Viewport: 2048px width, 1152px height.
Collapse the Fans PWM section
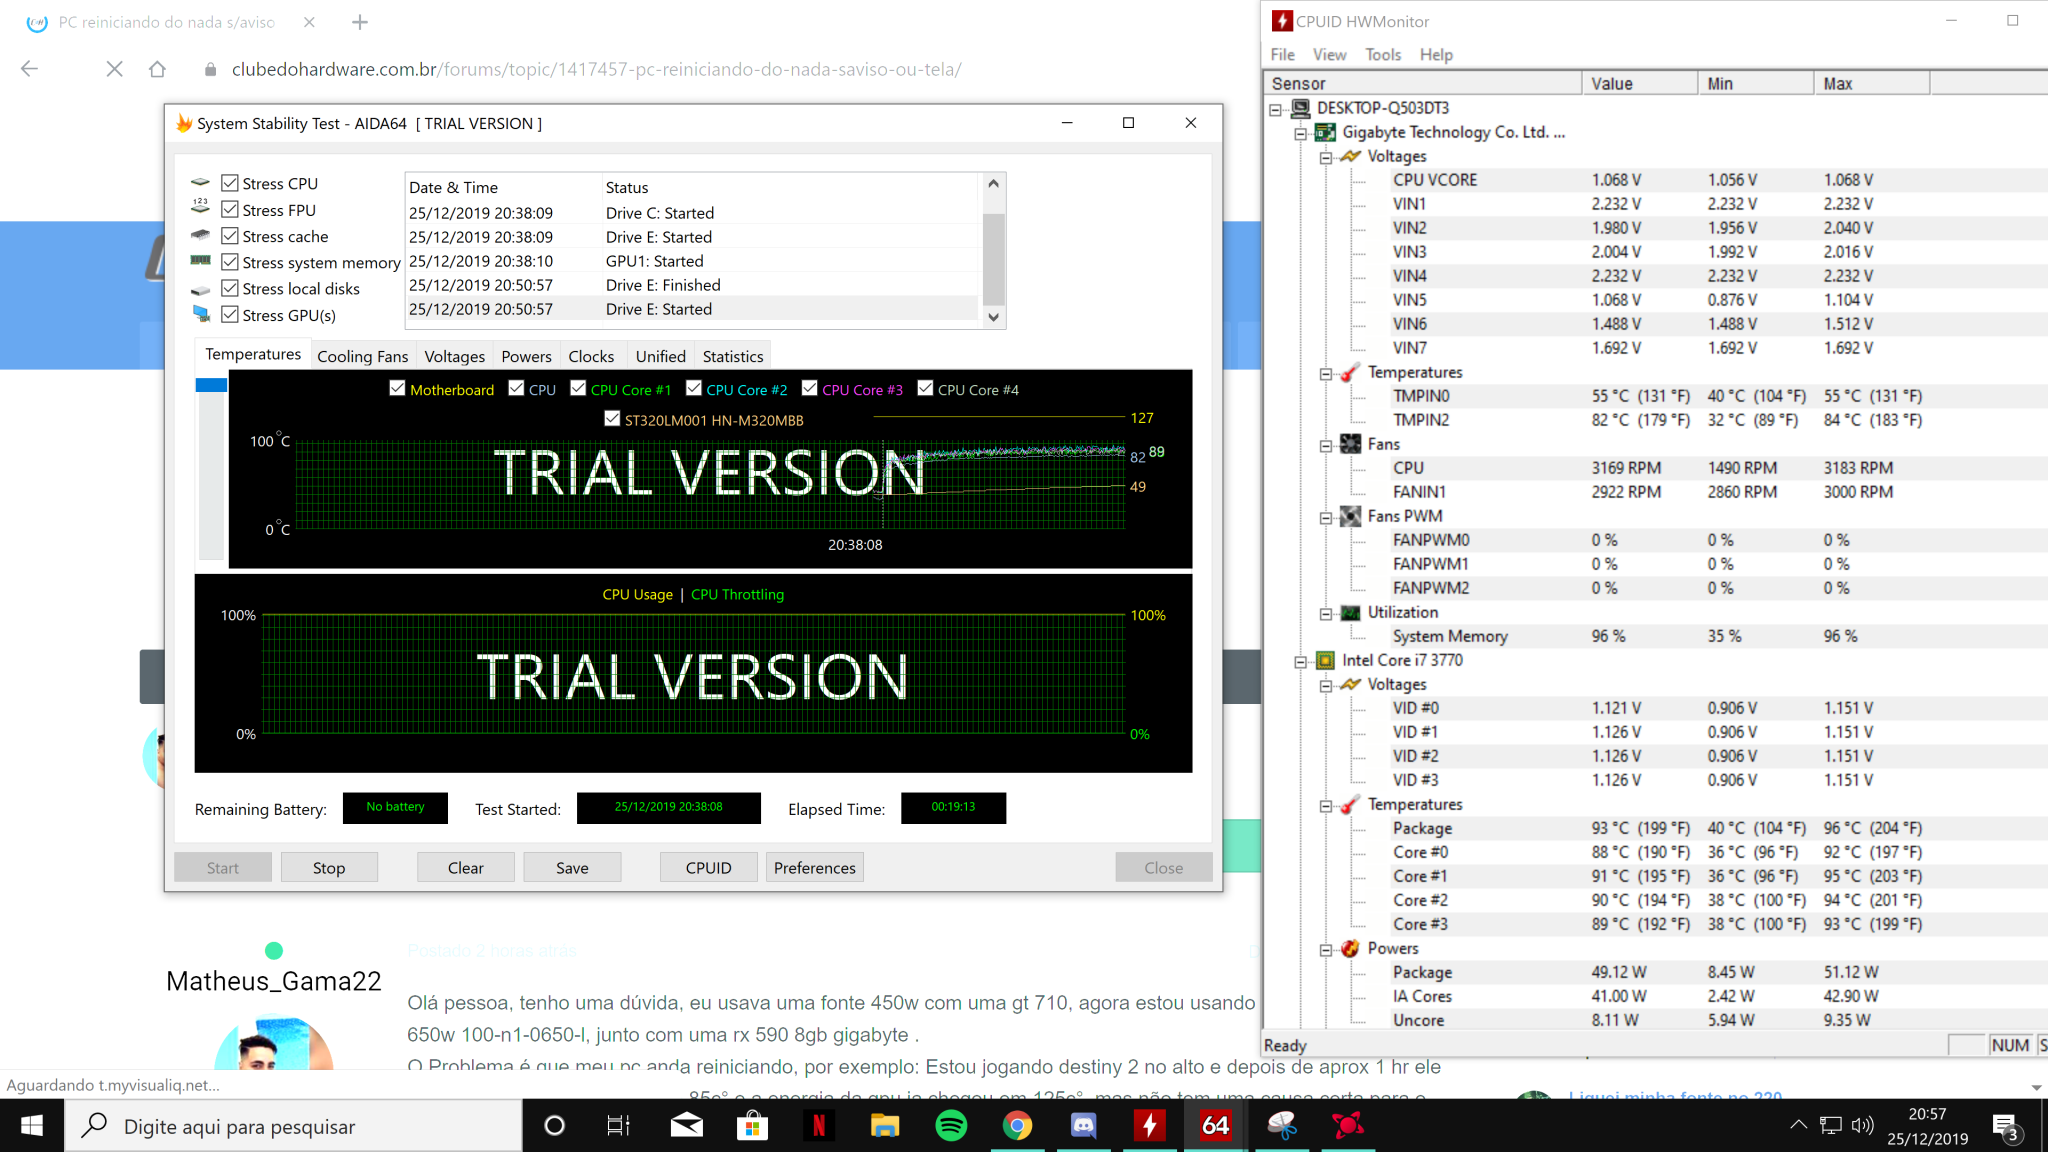click(x=1326, y=517)
